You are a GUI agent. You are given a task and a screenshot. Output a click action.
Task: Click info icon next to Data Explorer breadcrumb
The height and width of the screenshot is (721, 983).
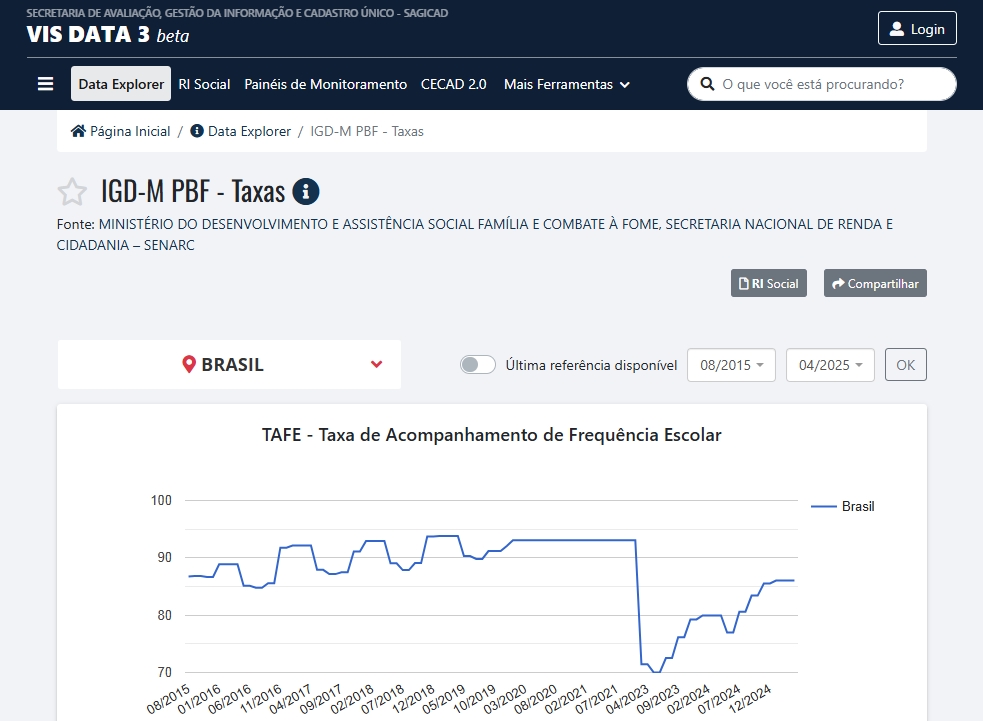point(197,131)
